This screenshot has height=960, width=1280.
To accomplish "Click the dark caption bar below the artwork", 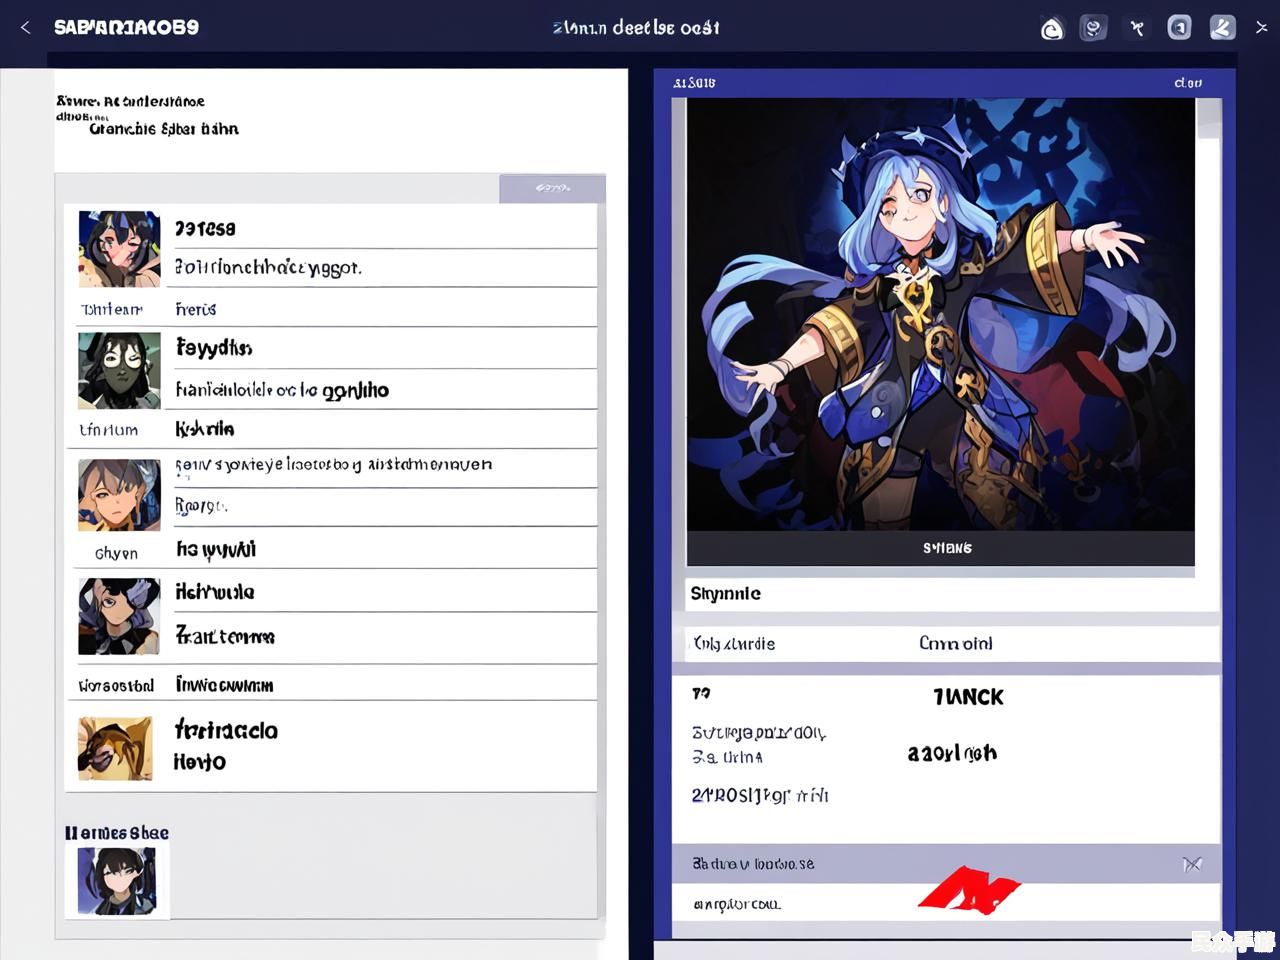I will [x=940, y=548].
